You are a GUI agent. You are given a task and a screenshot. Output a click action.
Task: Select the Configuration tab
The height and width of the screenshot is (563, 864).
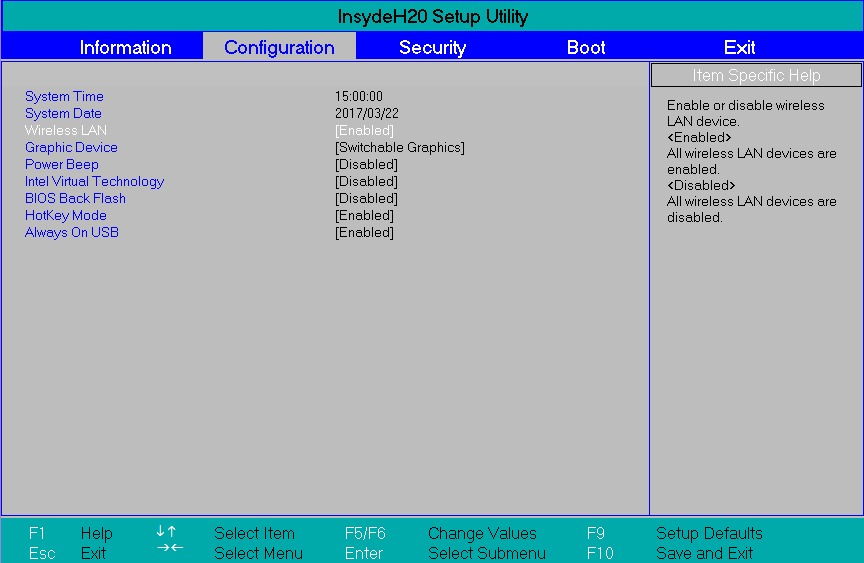(279, 47)
